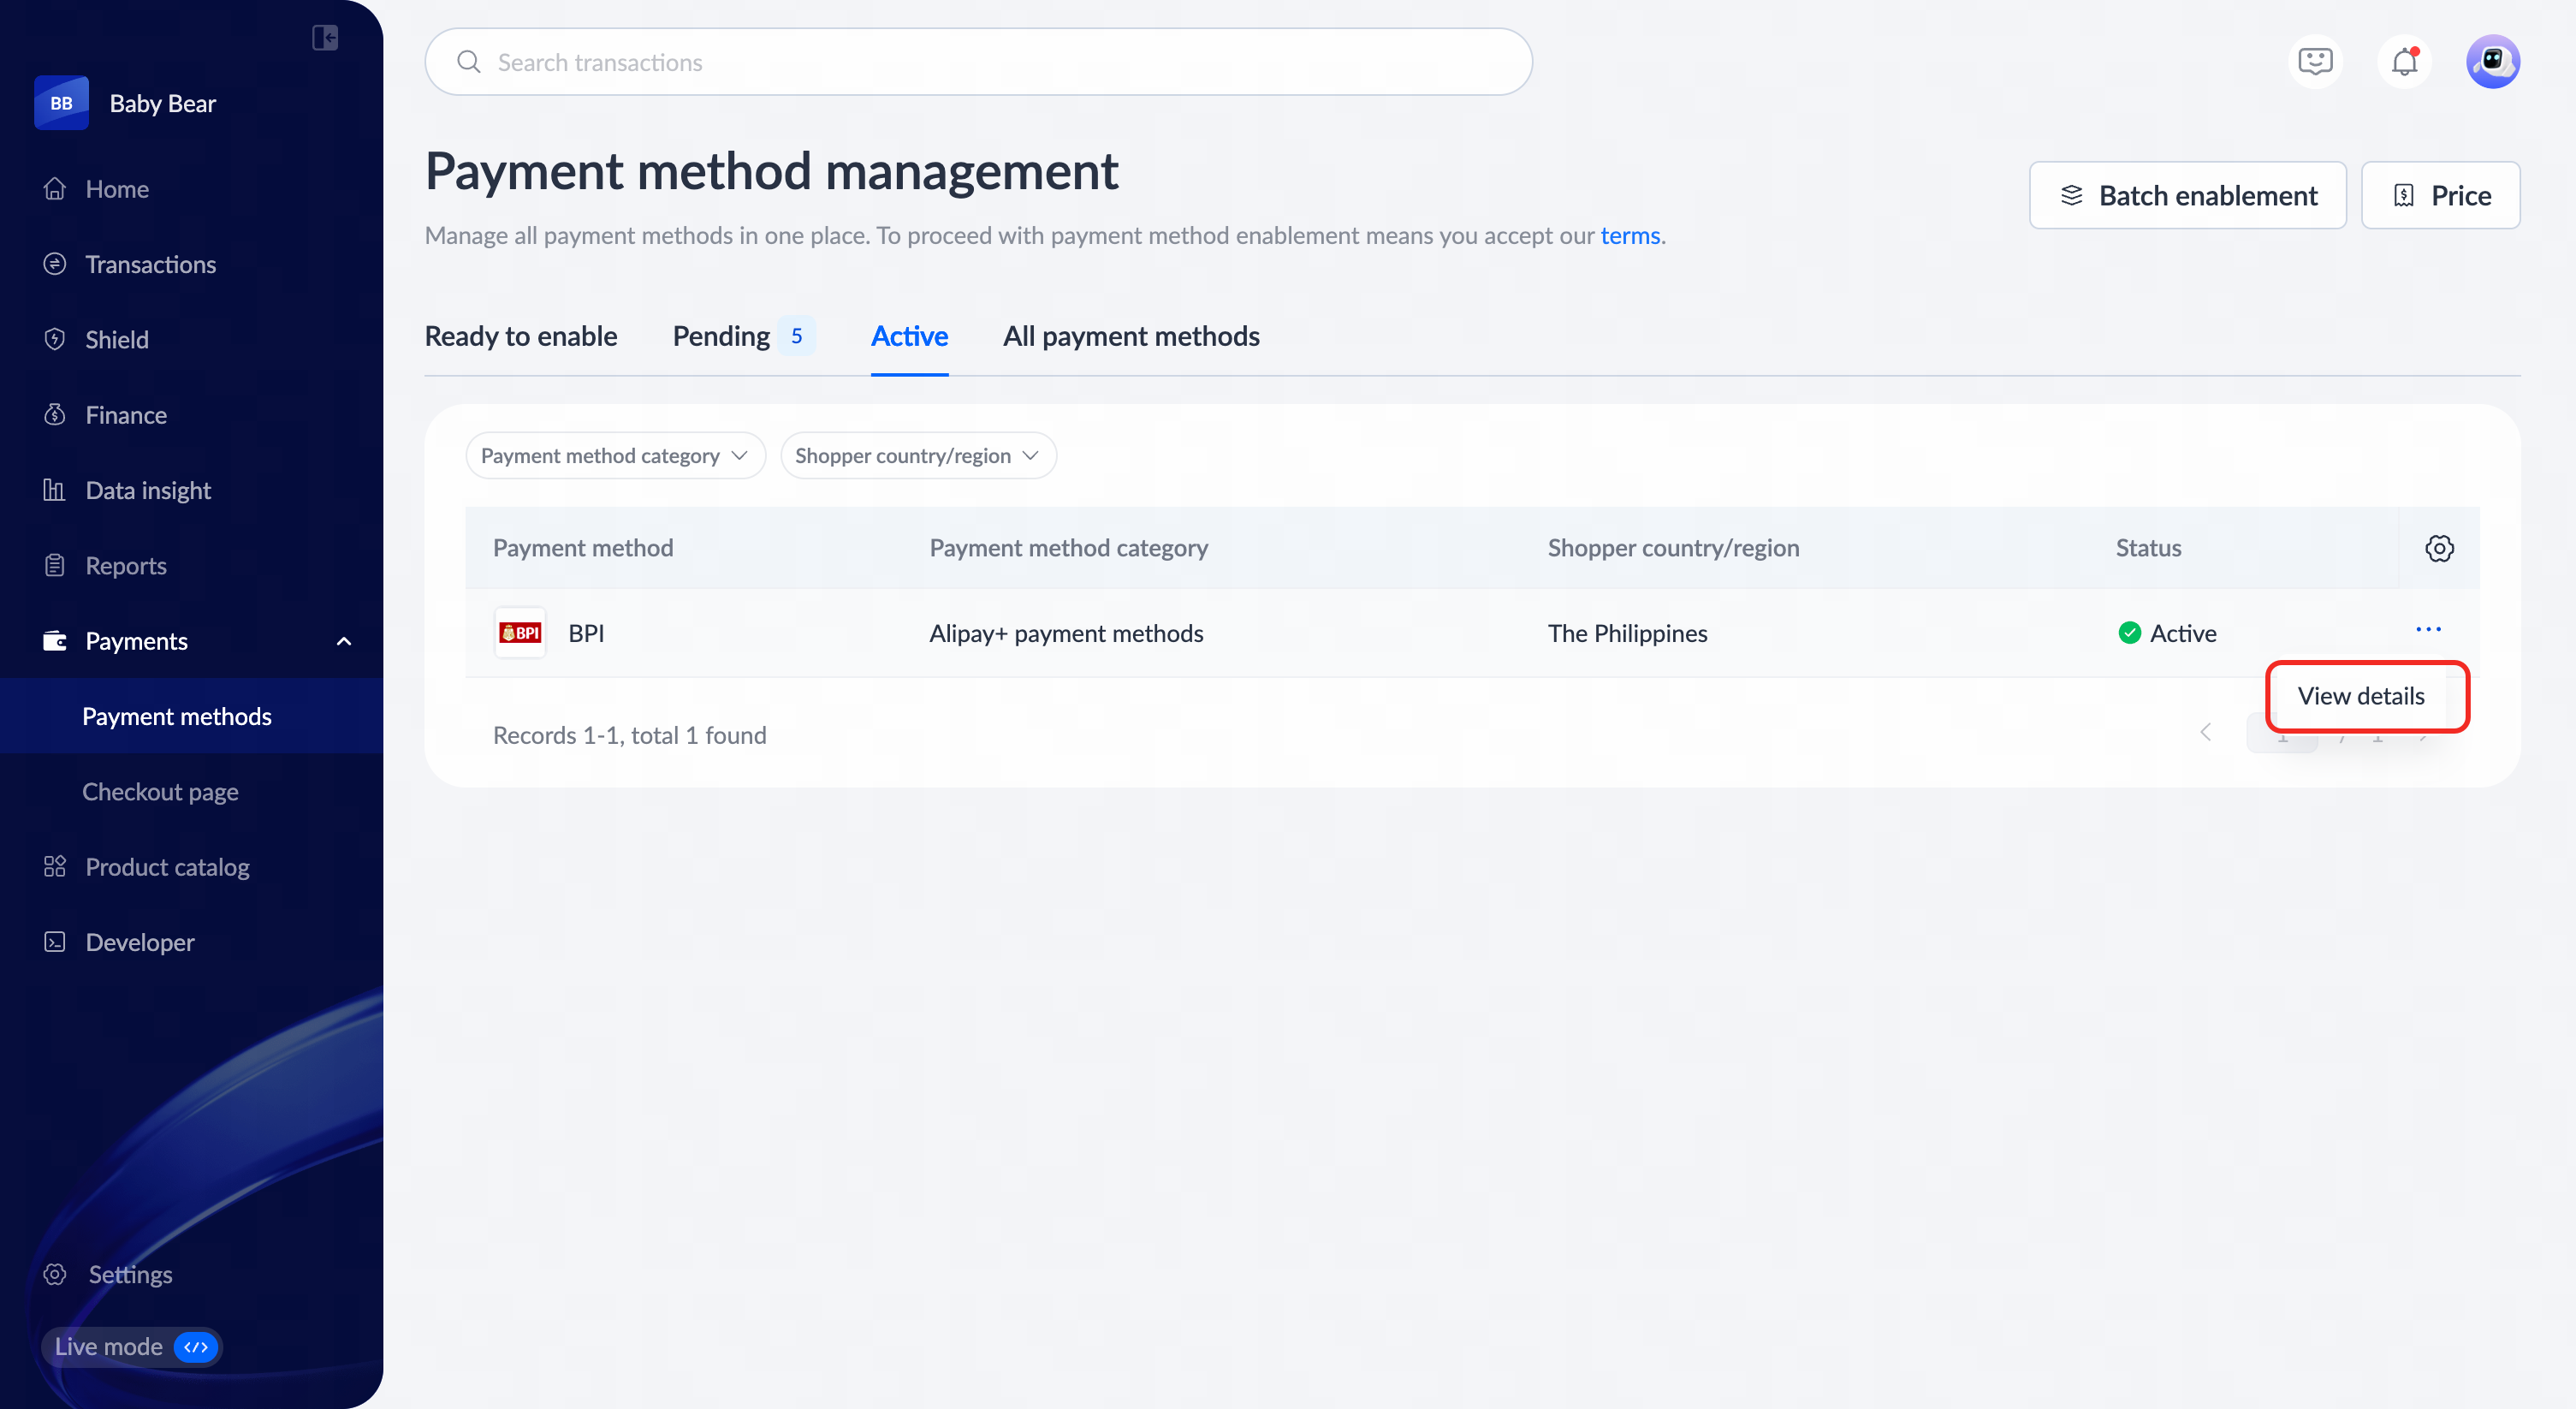Go to Shield in the sidebar
Viewport: 2576px width, 1409px height.
coord(117,340)
